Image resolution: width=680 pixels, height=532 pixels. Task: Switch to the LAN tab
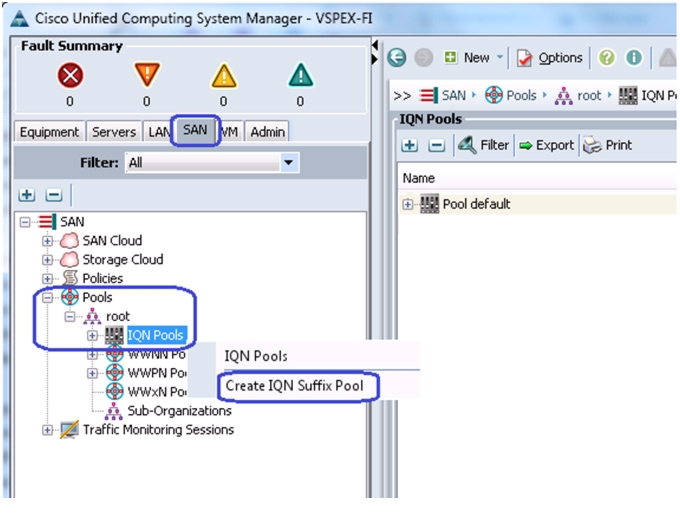point(158,132)
